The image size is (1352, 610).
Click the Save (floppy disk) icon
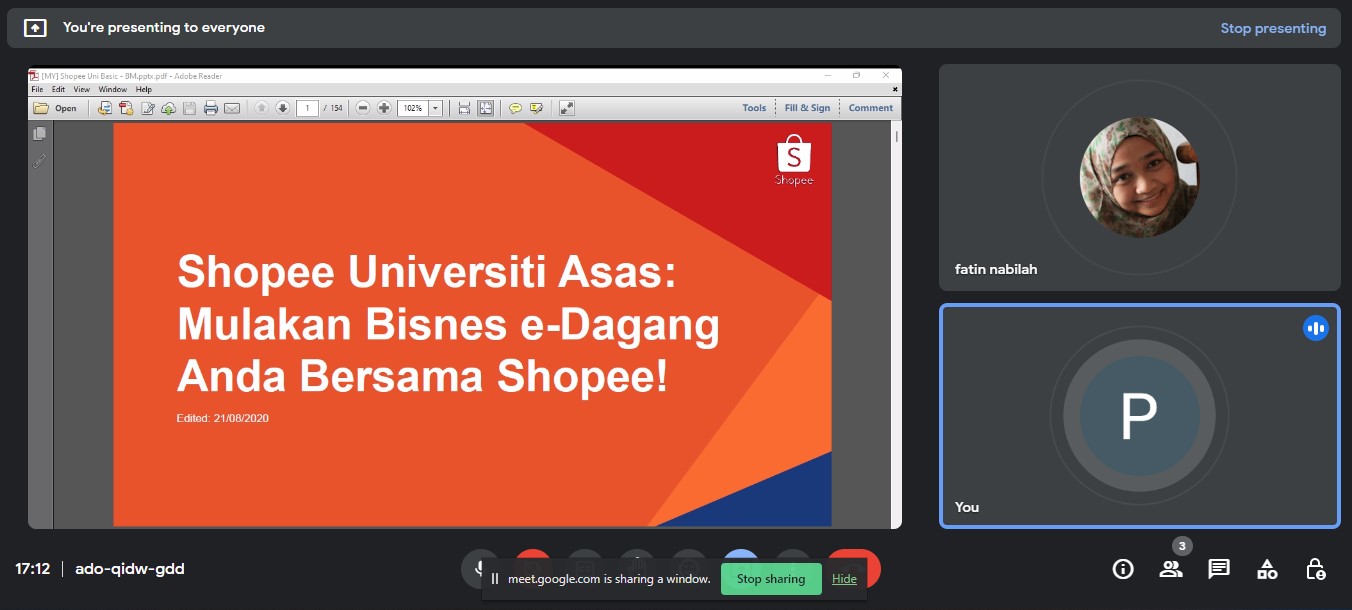pos(189,108)
